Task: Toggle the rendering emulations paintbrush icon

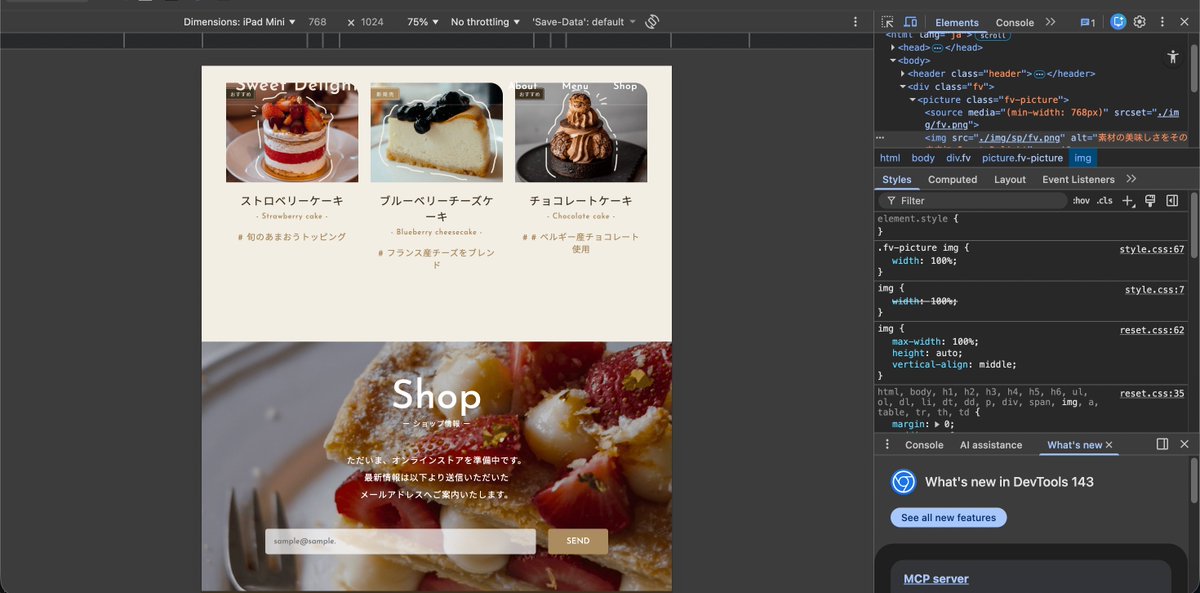Action: click(x=1150, y=201)
